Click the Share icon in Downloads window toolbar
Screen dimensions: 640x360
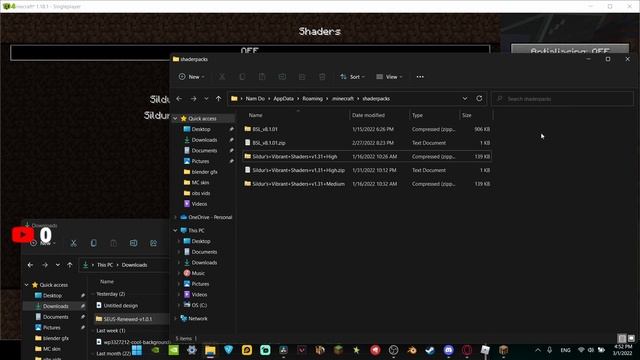153,243
